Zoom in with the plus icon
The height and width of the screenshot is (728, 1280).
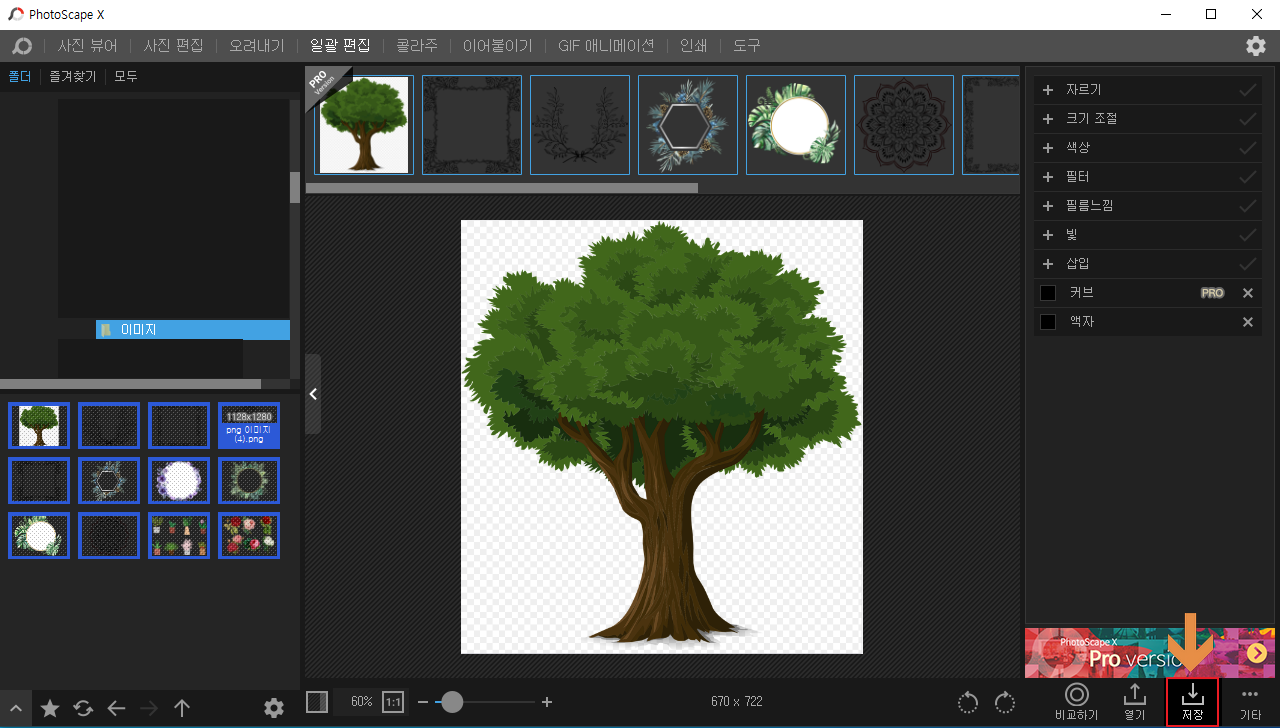[547, 702]
